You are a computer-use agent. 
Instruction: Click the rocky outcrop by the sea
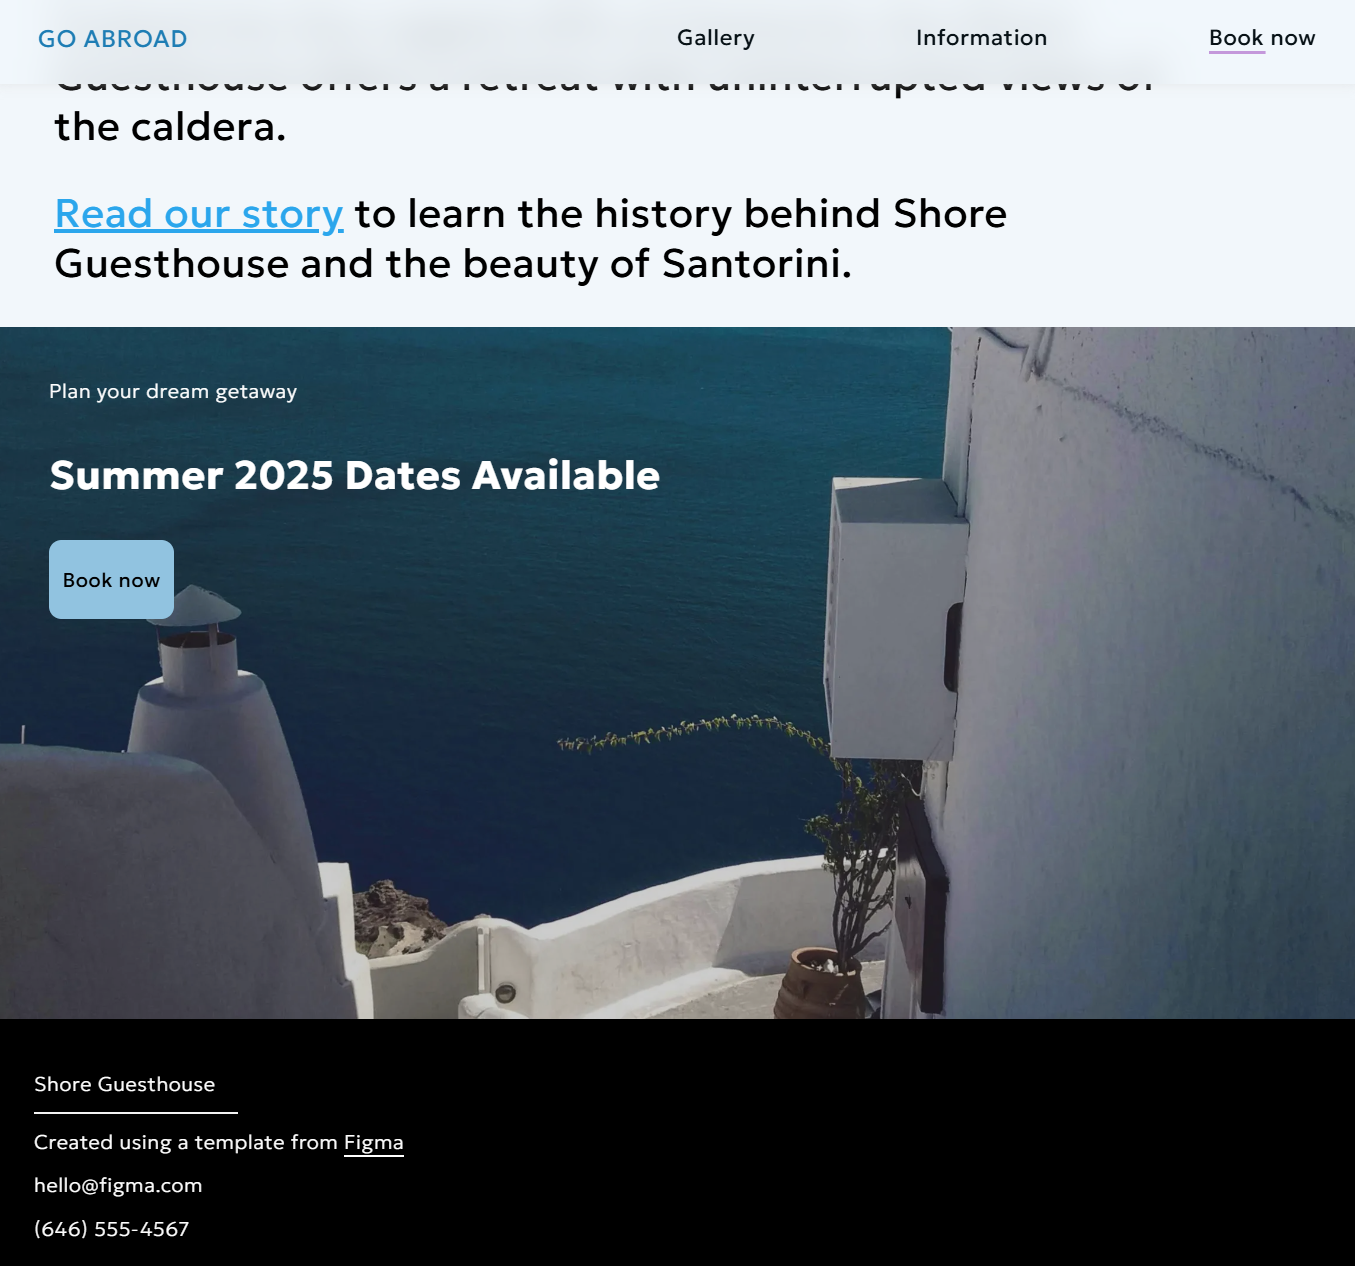(395, 915)
